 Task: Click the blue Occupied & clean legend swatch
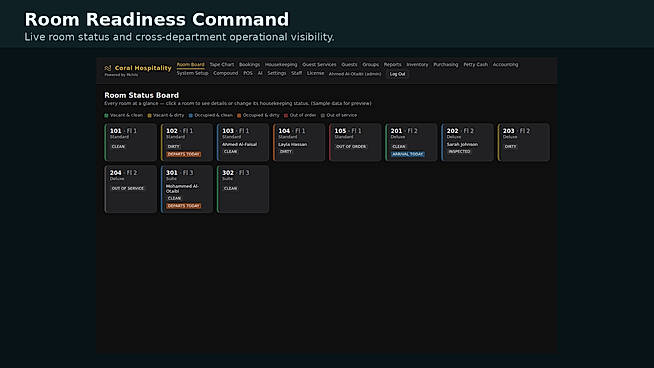click(x=191, y=116)
